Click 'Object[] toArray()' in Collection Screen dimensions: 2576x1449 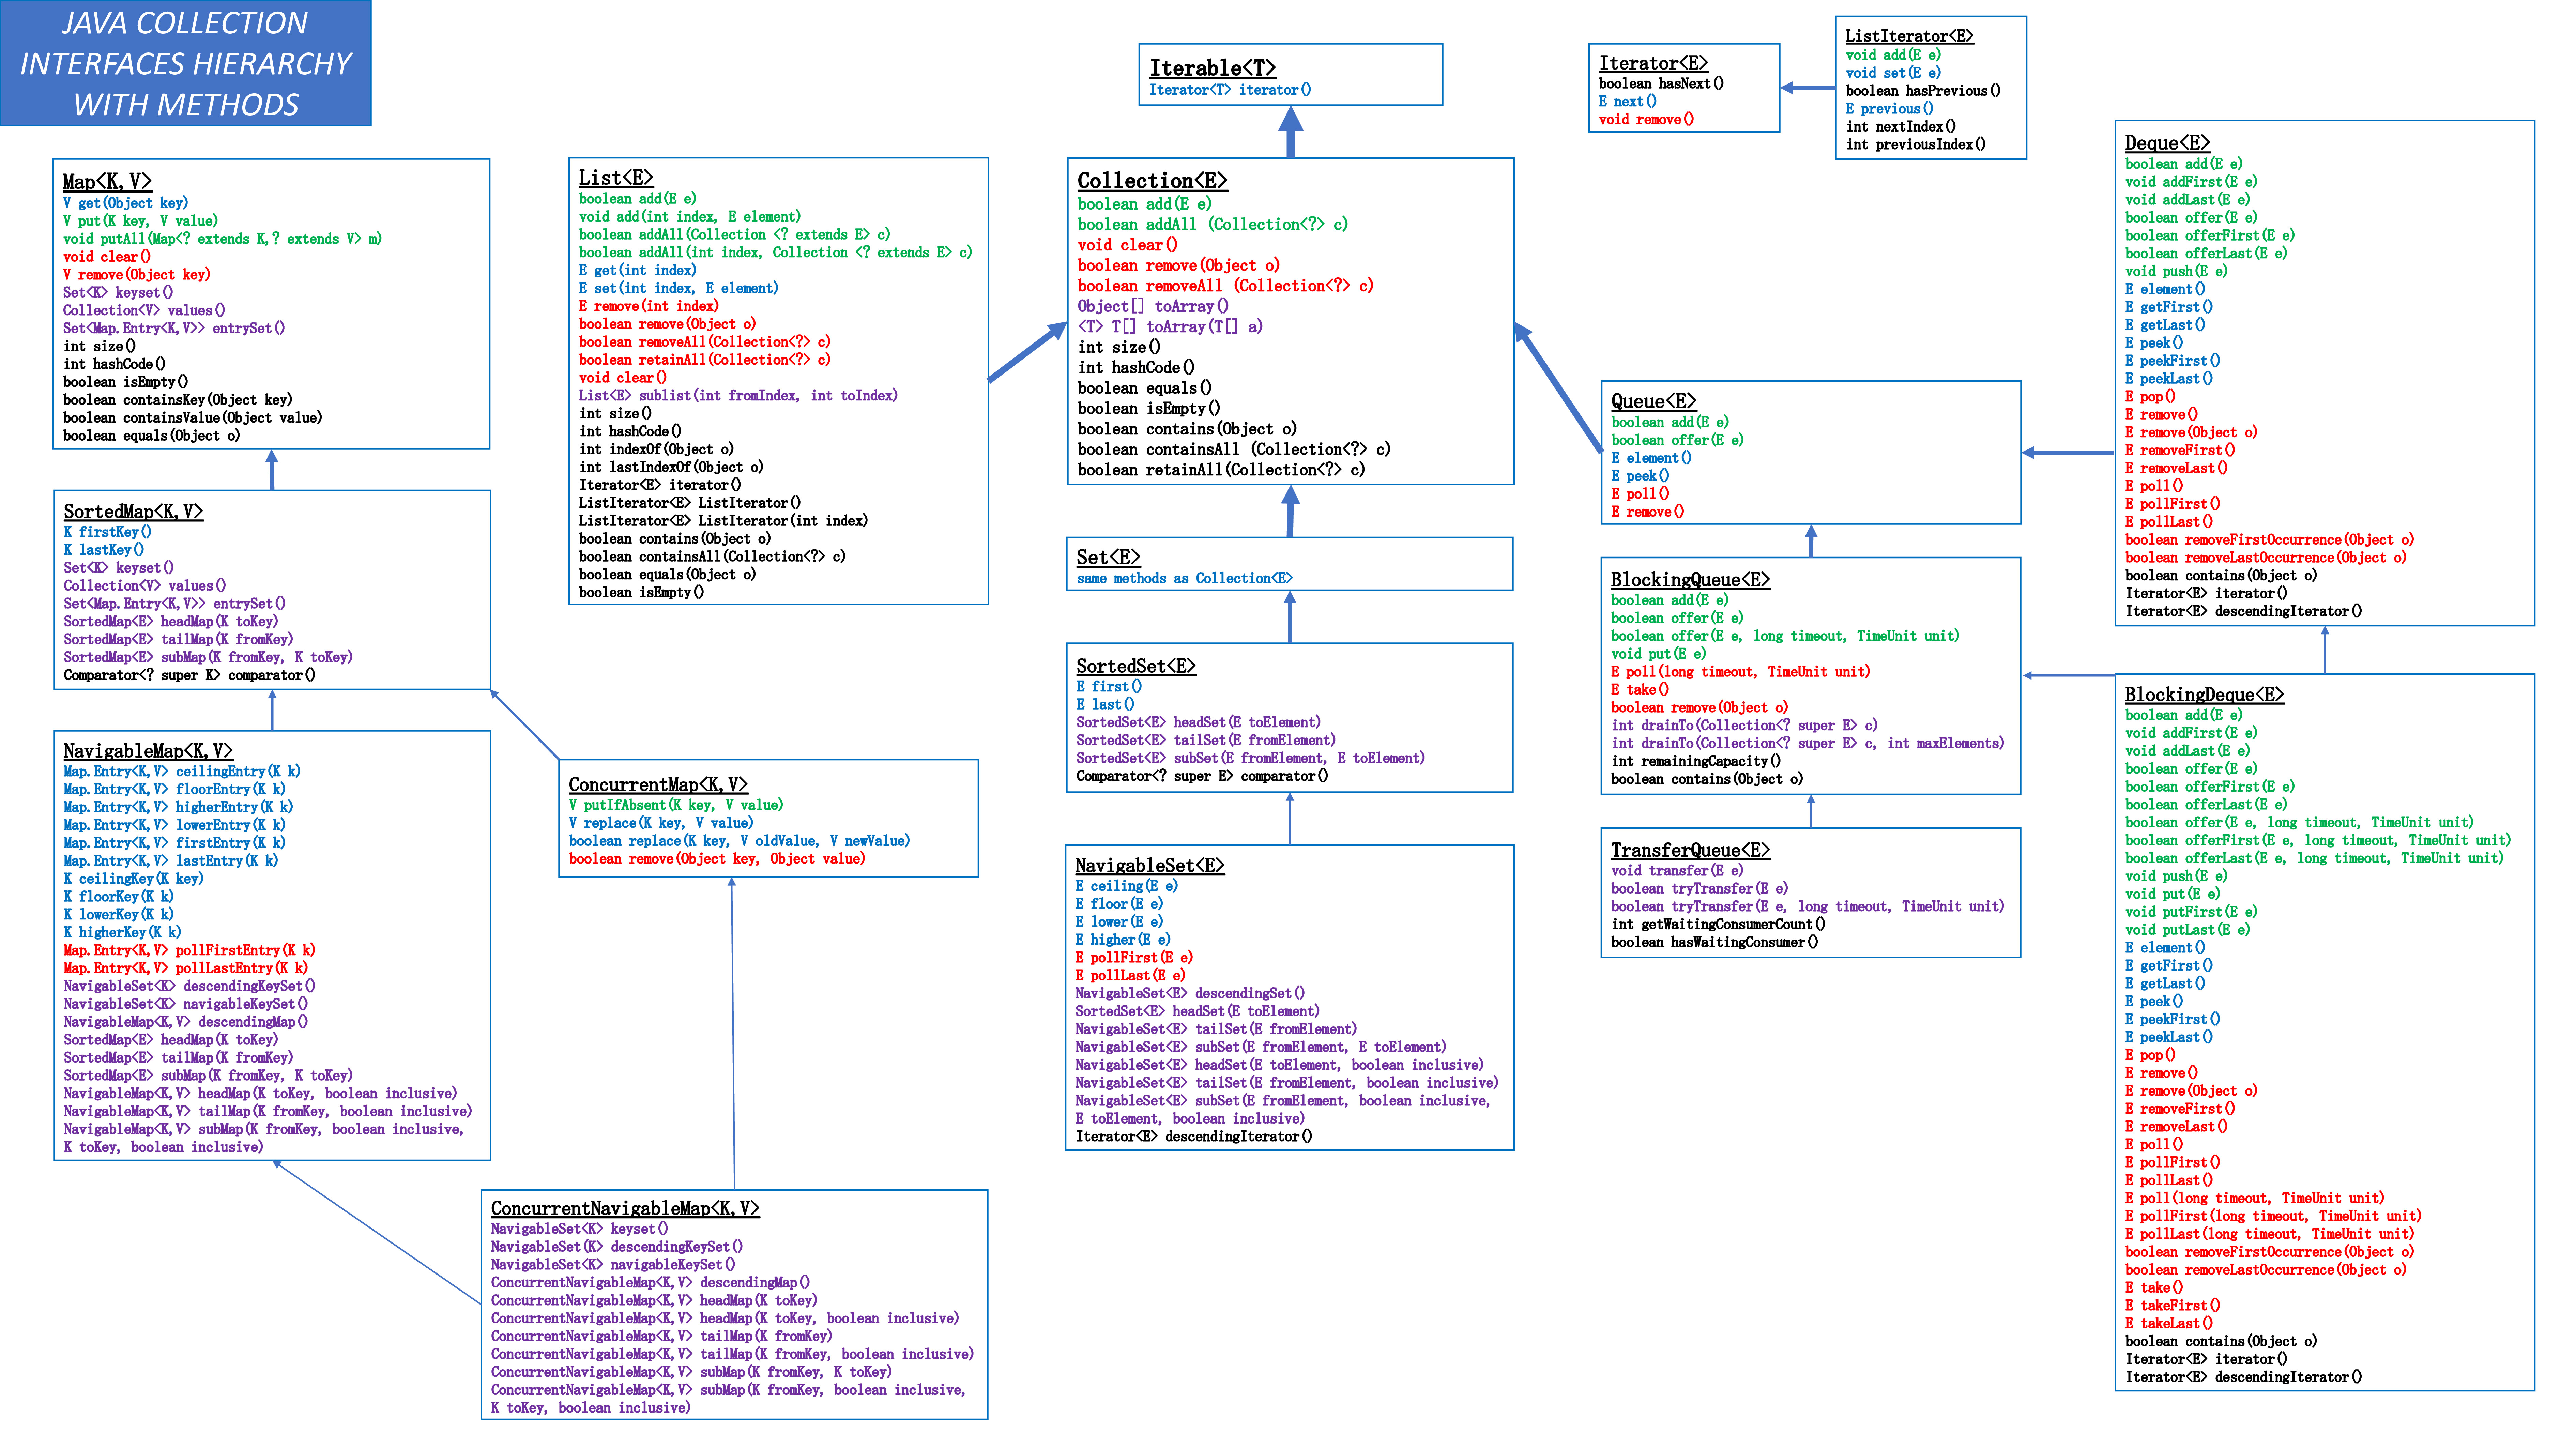[x=1153, y=306]
